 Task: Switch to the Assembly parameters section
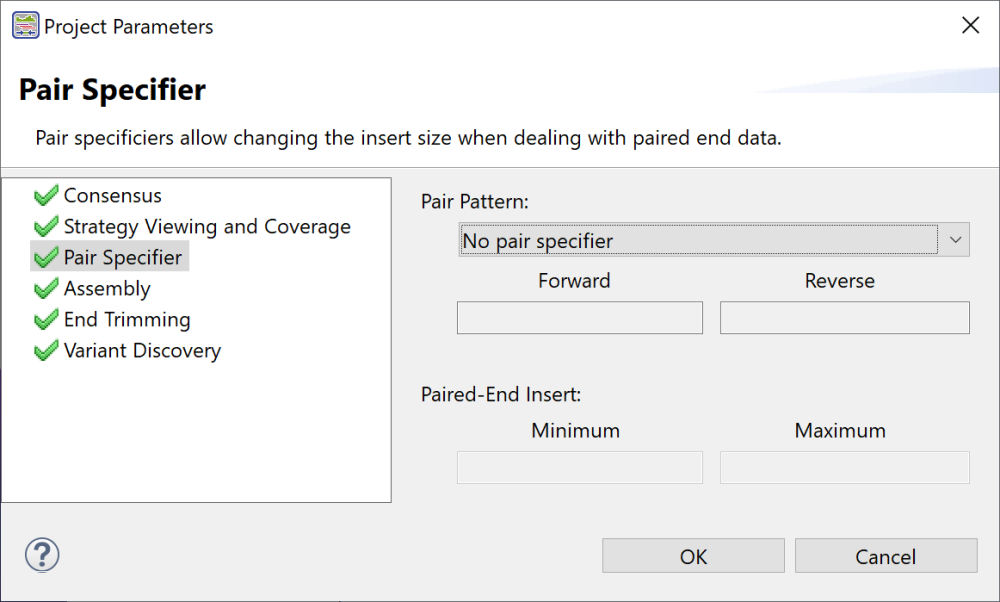coord(106,288)
